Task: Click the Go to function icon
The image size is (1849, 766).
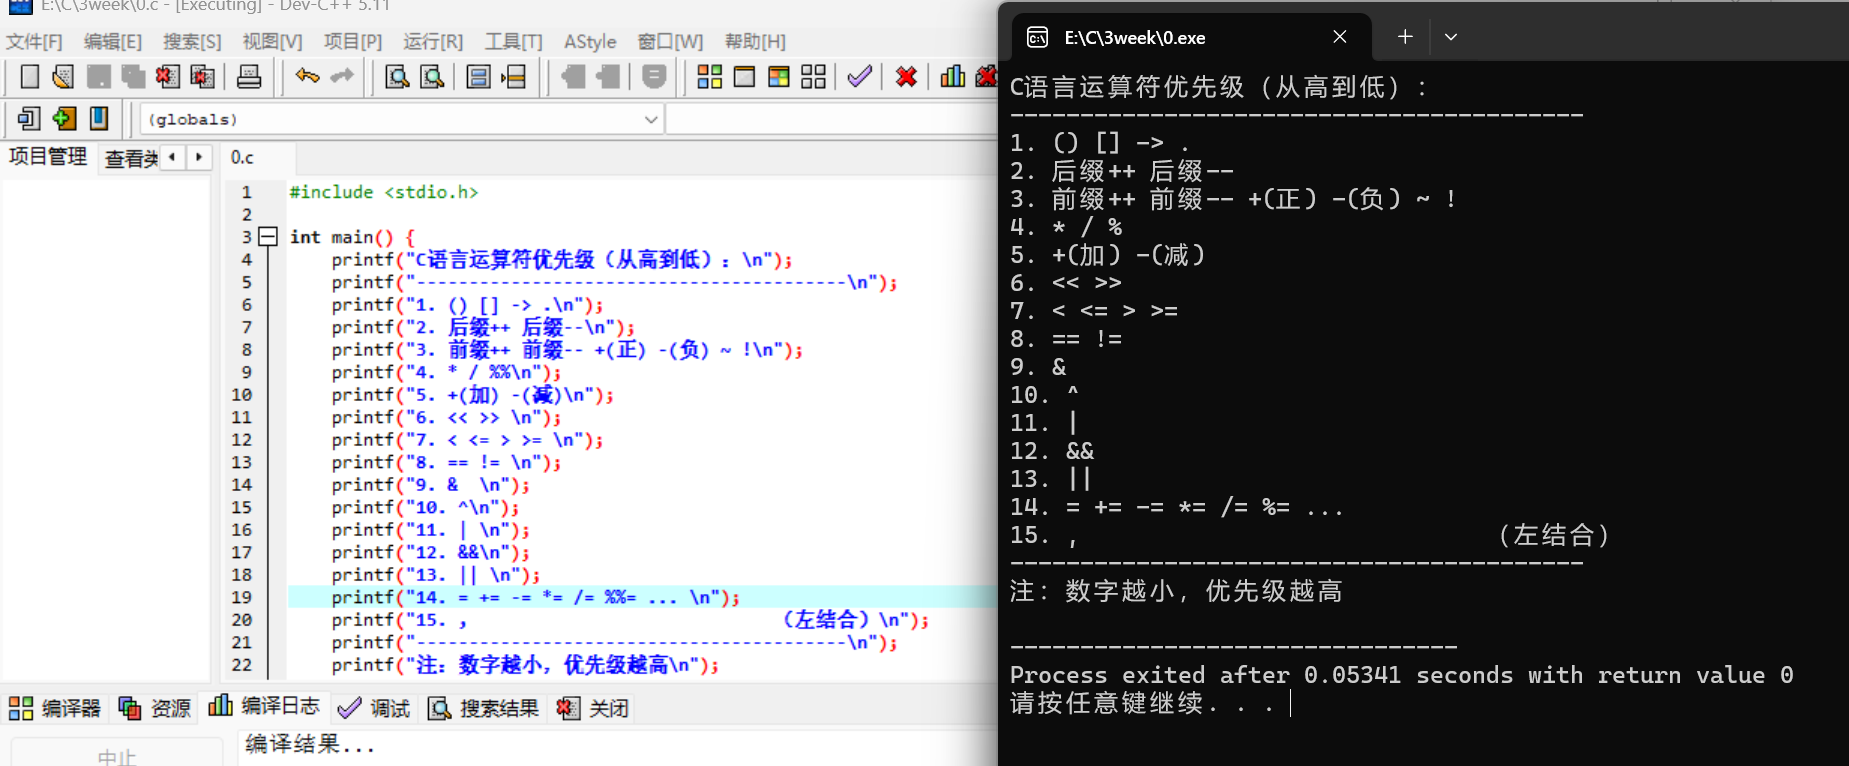Action: (x=479, y=77)
